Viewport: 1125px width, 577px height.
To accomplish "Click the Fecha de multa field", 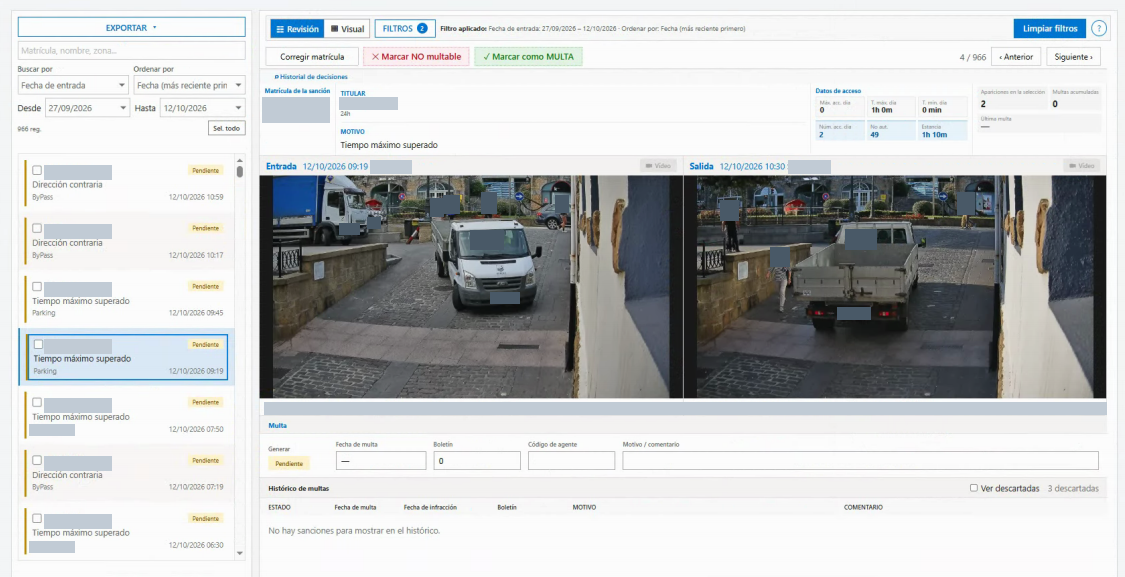I will [x=381, y=461].
